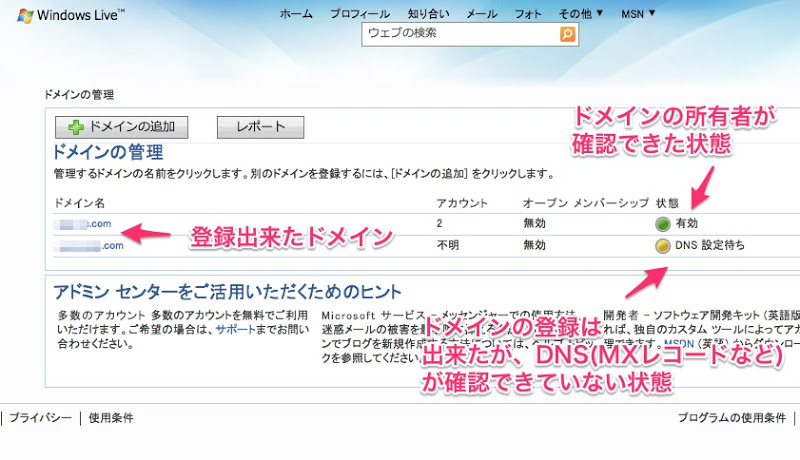Click the アドミン センター hints heading
This screenshot has width=800, height=460.
click(227, 292)
